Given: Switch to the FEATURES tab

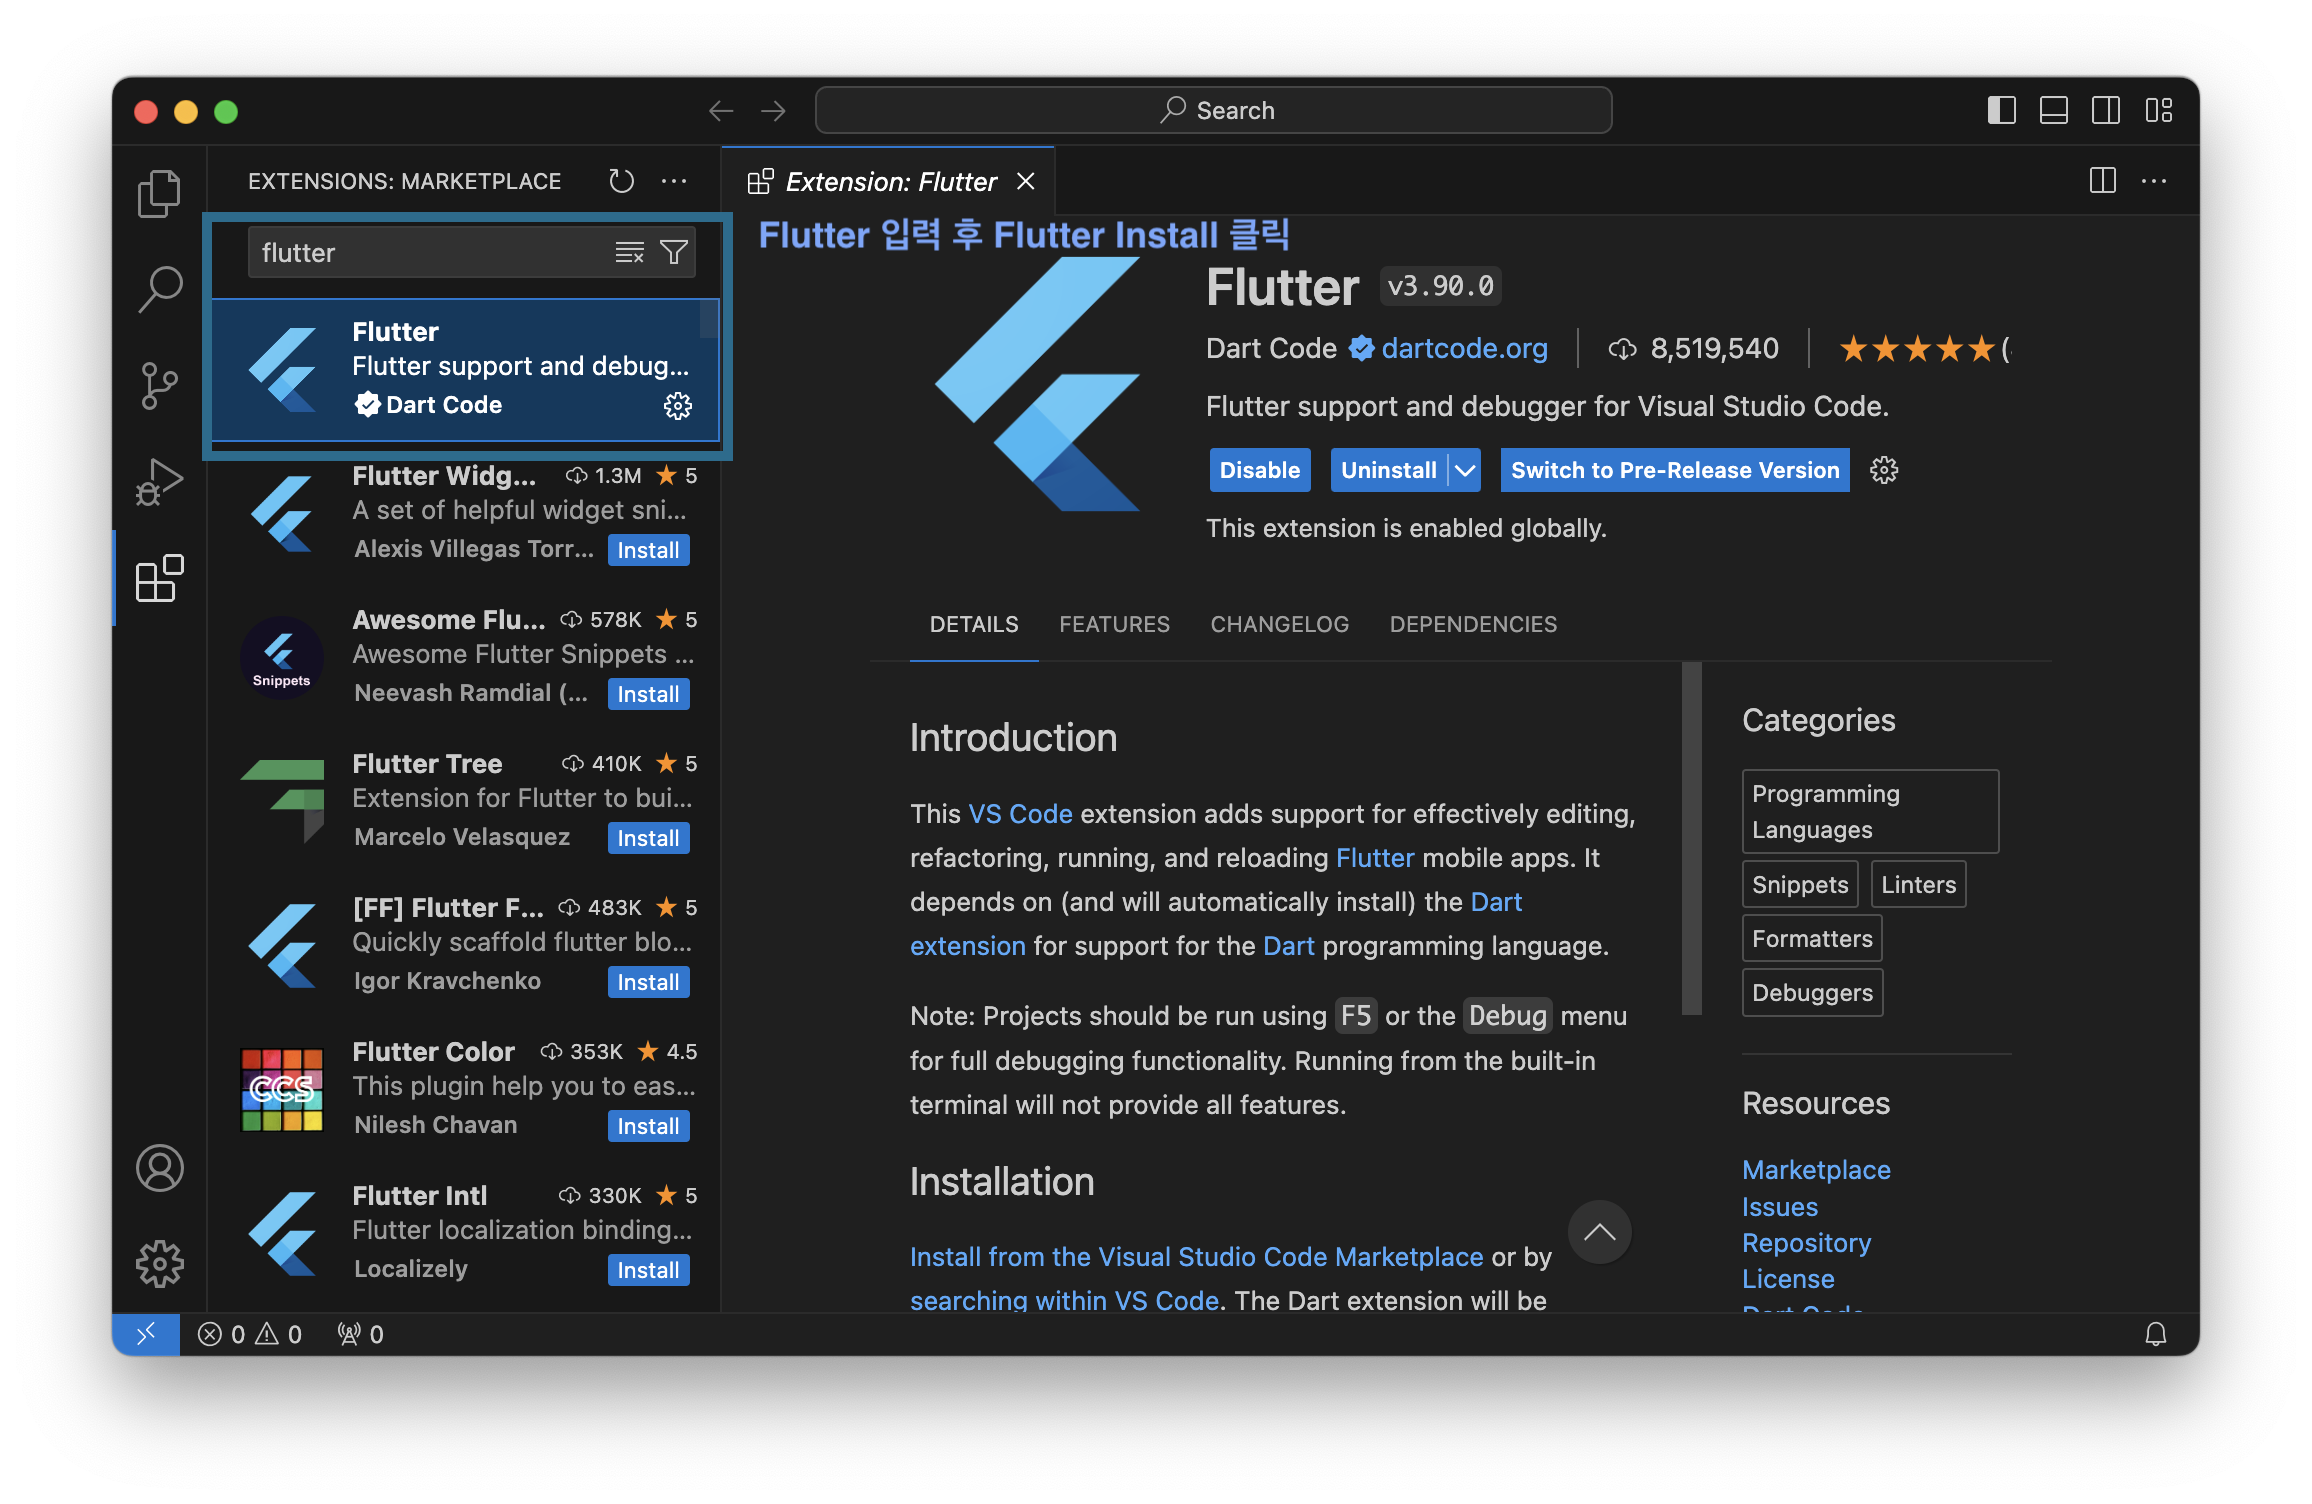Looking at the screenshot, I should [x=1114, y=624].
